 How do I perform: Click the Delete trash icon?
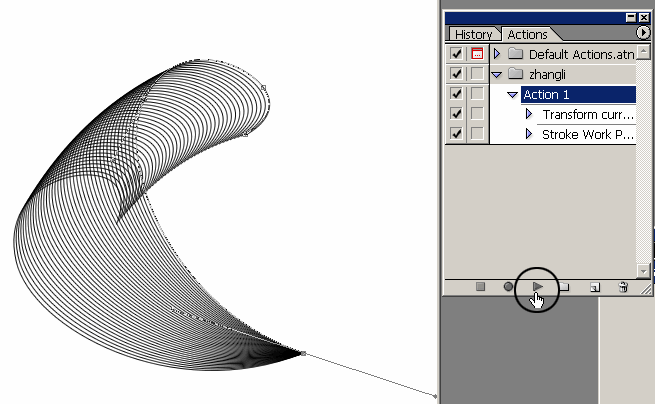click(x=623, y=287)
